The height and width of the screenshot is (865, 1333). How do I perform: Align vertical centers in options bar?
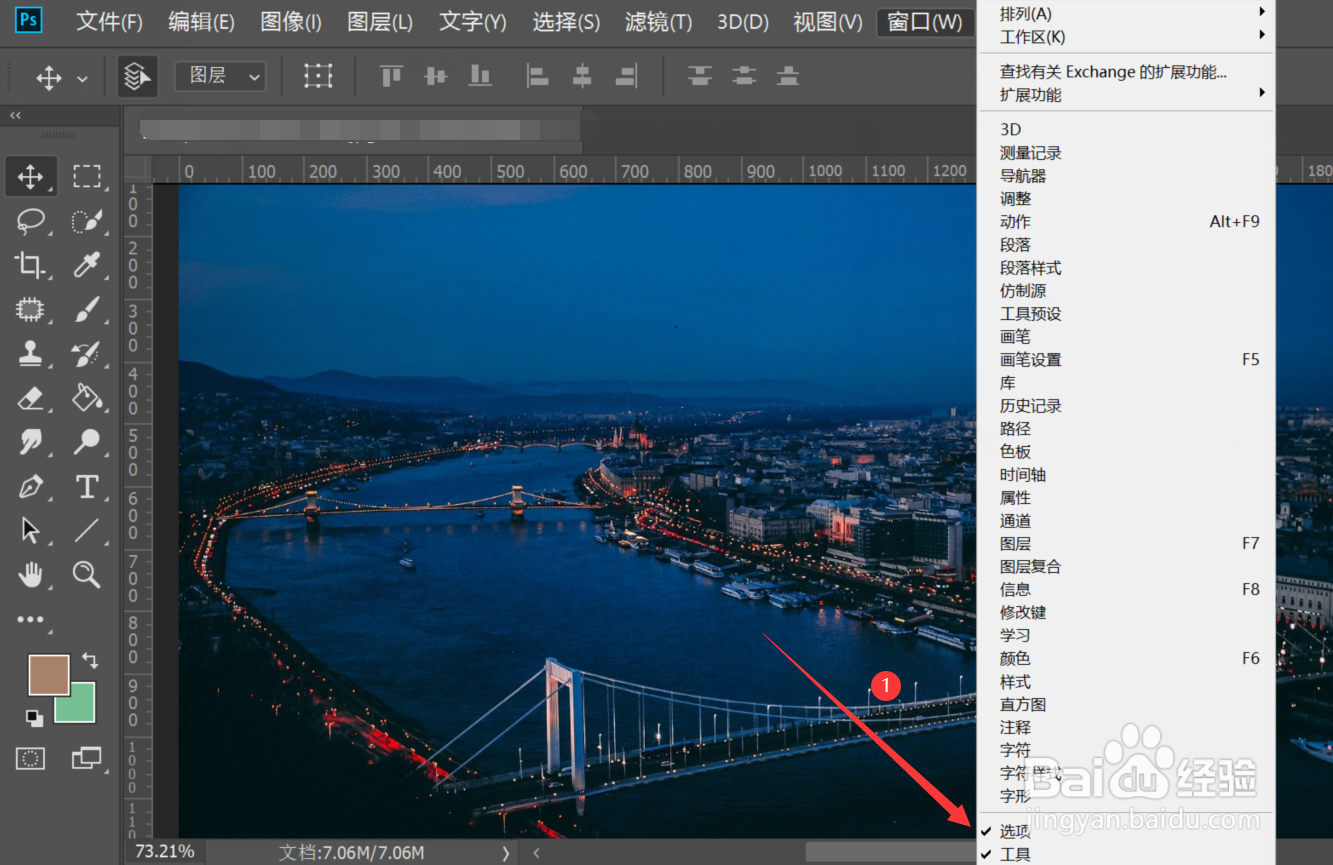point(435,75)
